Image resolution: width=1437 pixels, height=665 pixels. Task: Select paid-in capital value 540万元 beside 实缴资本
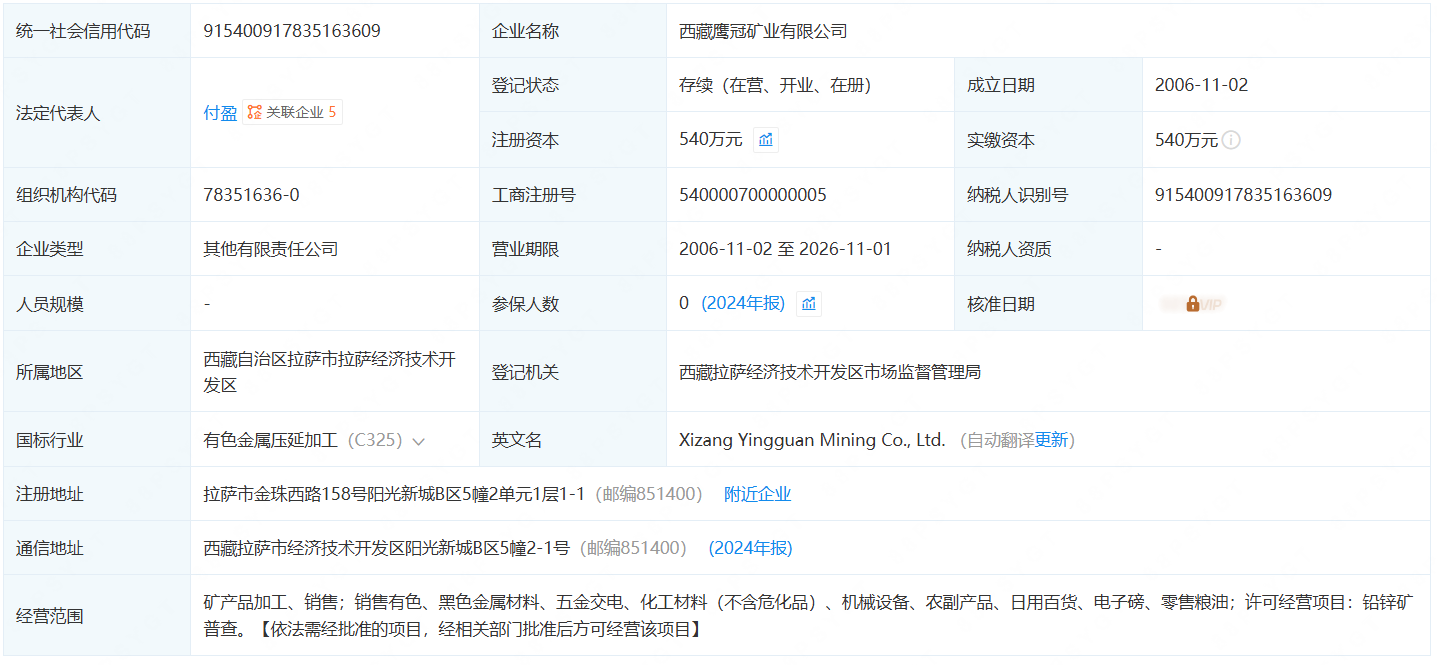coord(1187,140)
